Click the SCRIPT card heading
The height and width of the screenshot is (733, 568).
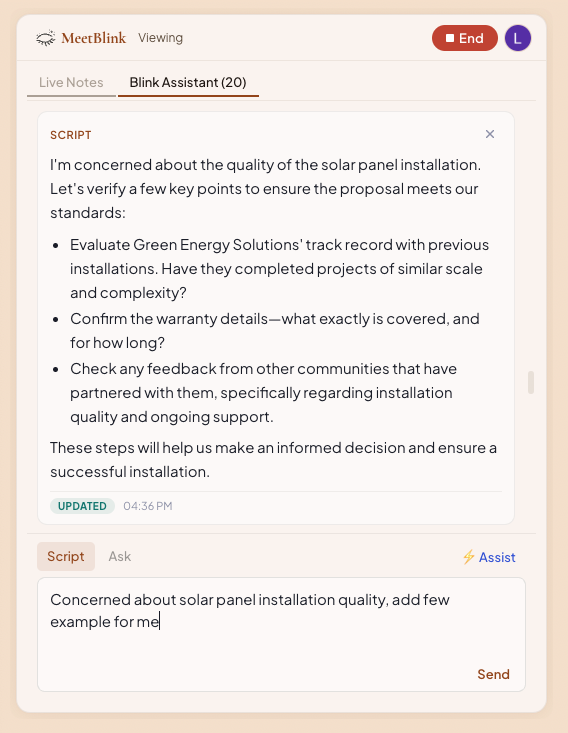tap(71, 135)
